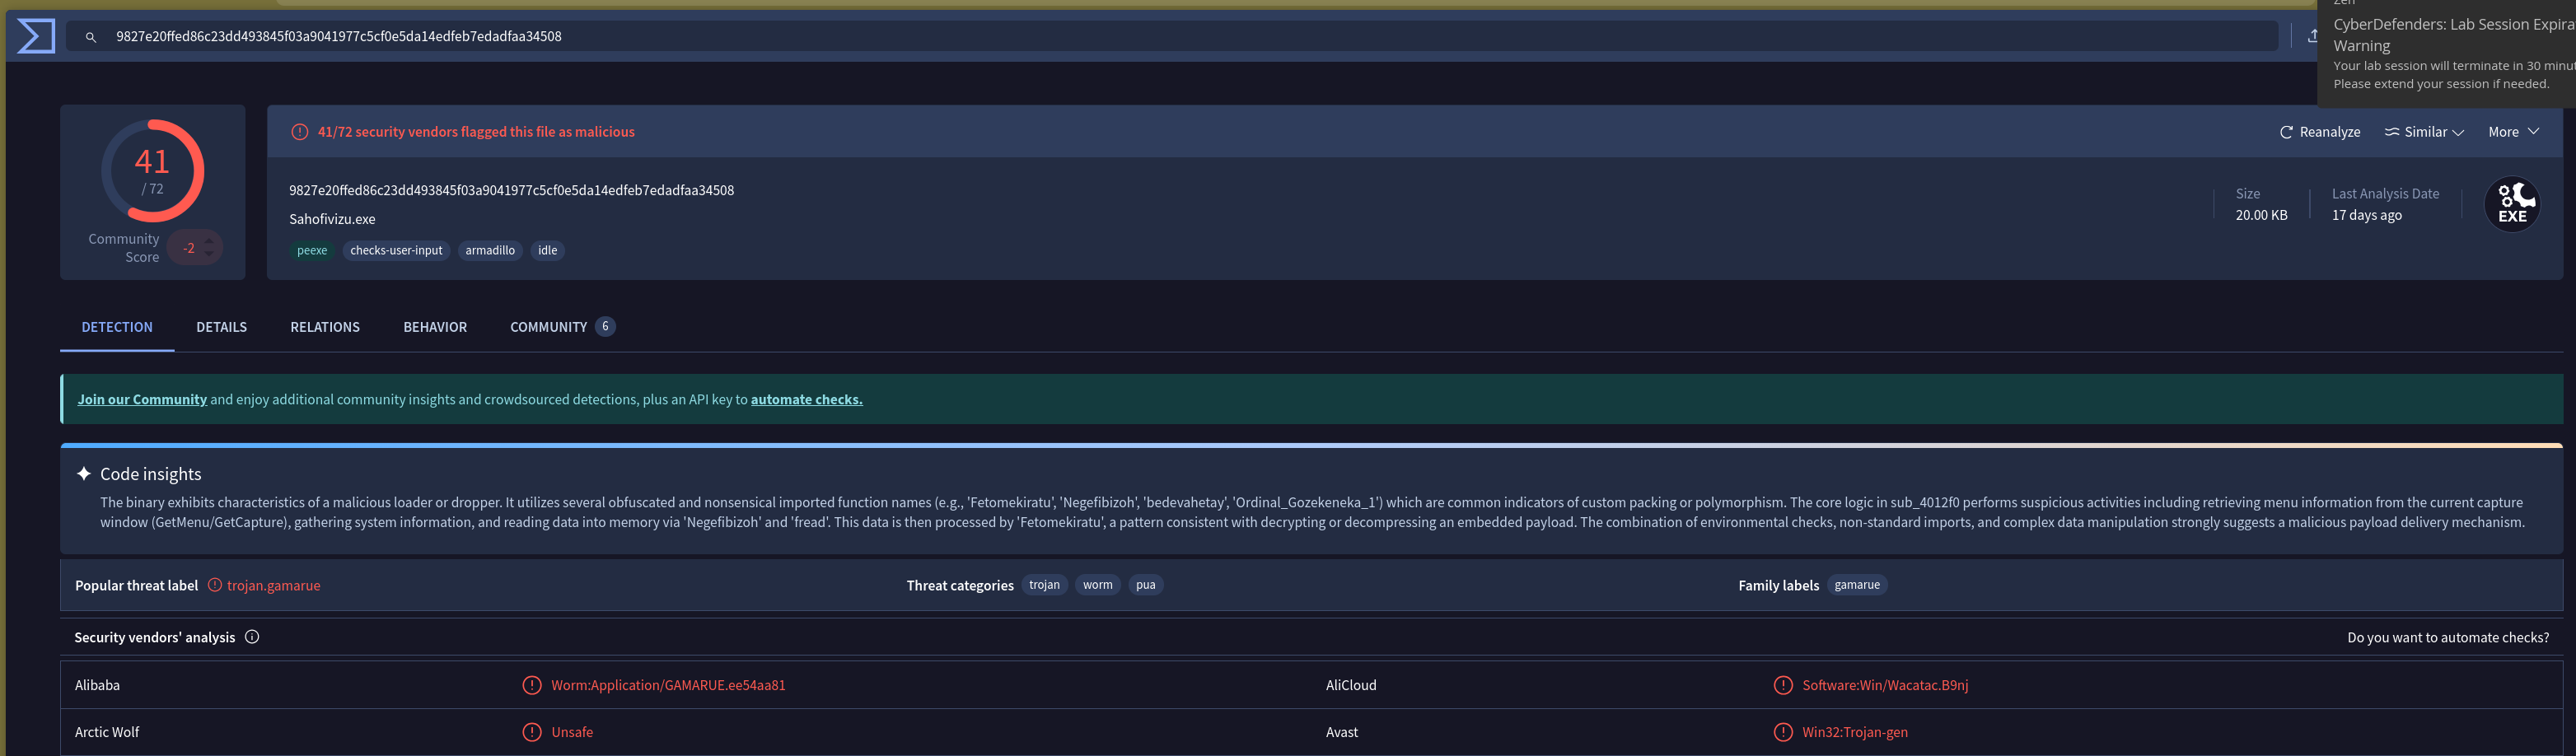Downvote the community score with down arrow
The height and width of the screenshot is (756, 2576).
(209, 255)
